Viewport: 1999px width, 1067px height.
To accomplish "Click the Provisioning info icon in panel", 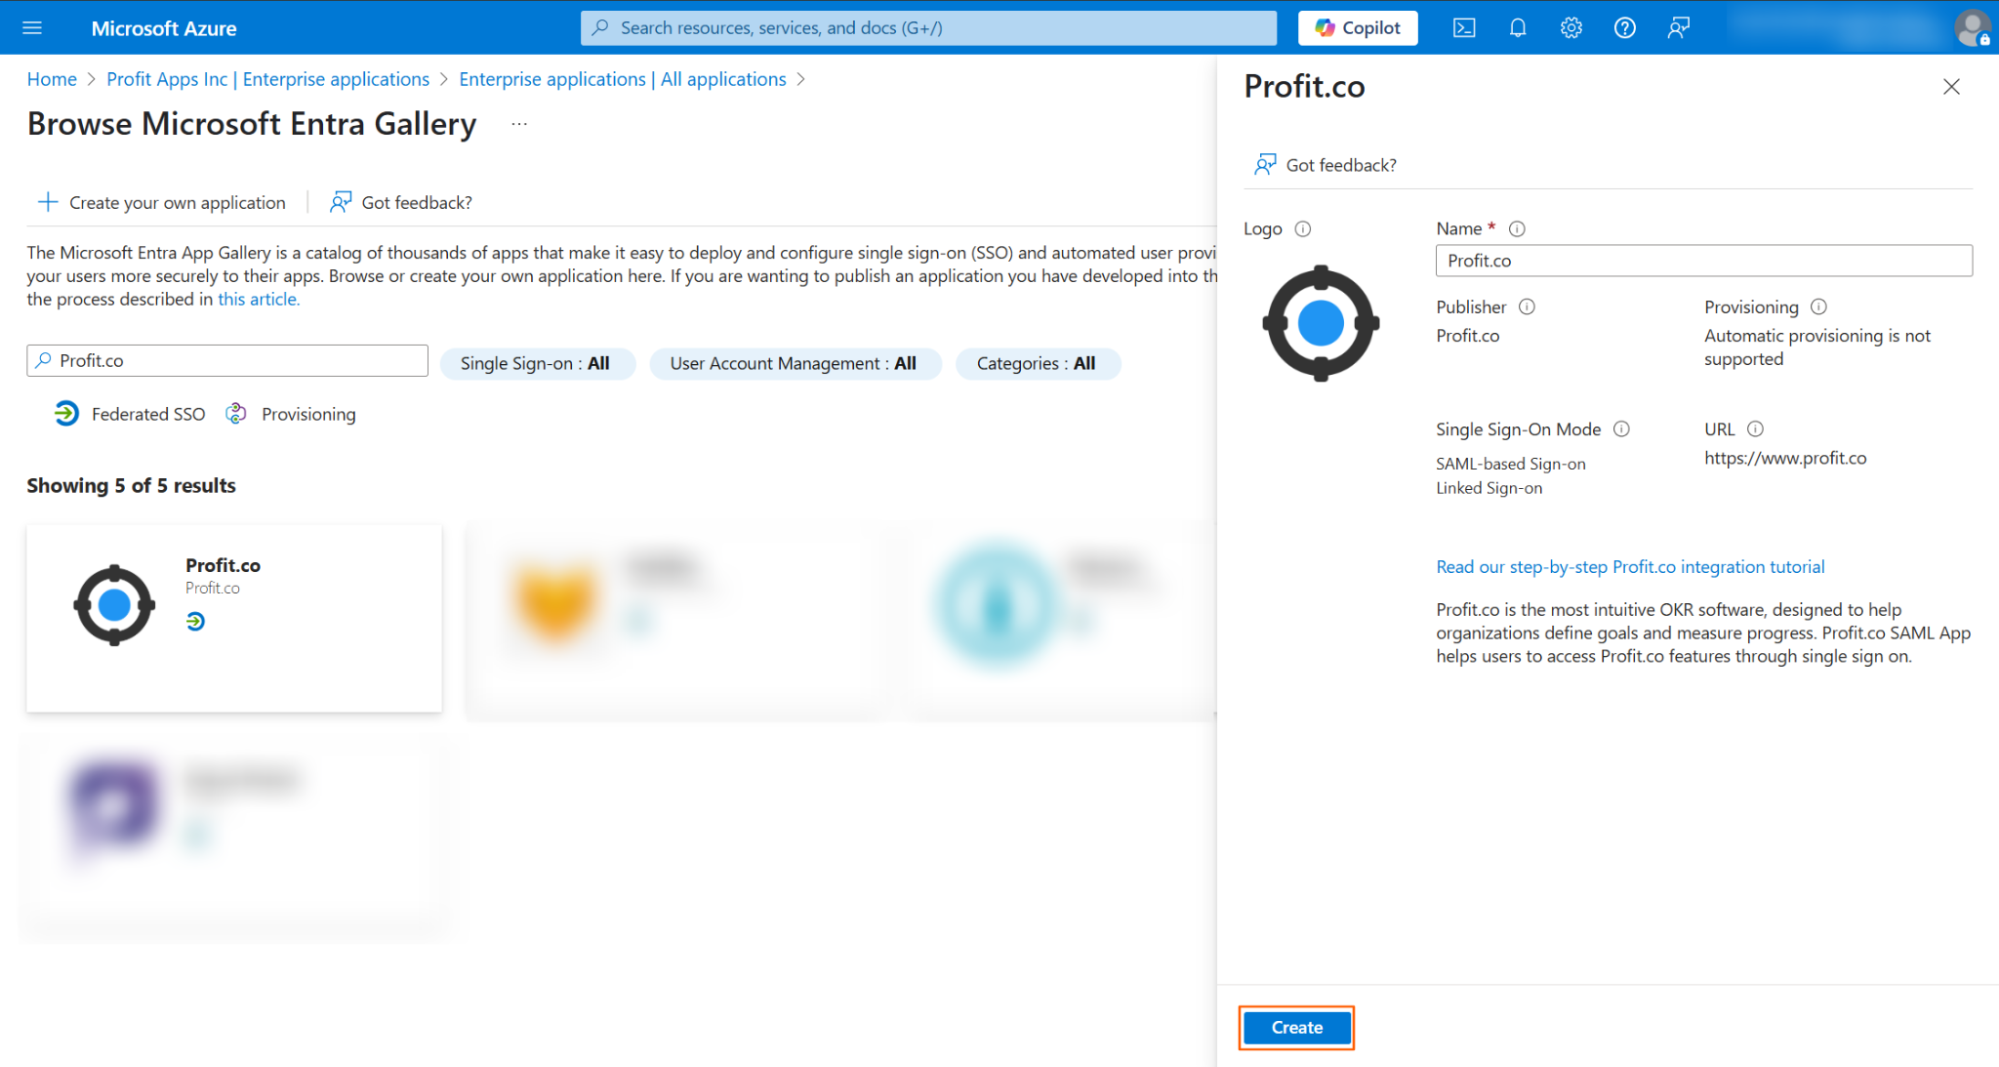I will [1819, 307].
